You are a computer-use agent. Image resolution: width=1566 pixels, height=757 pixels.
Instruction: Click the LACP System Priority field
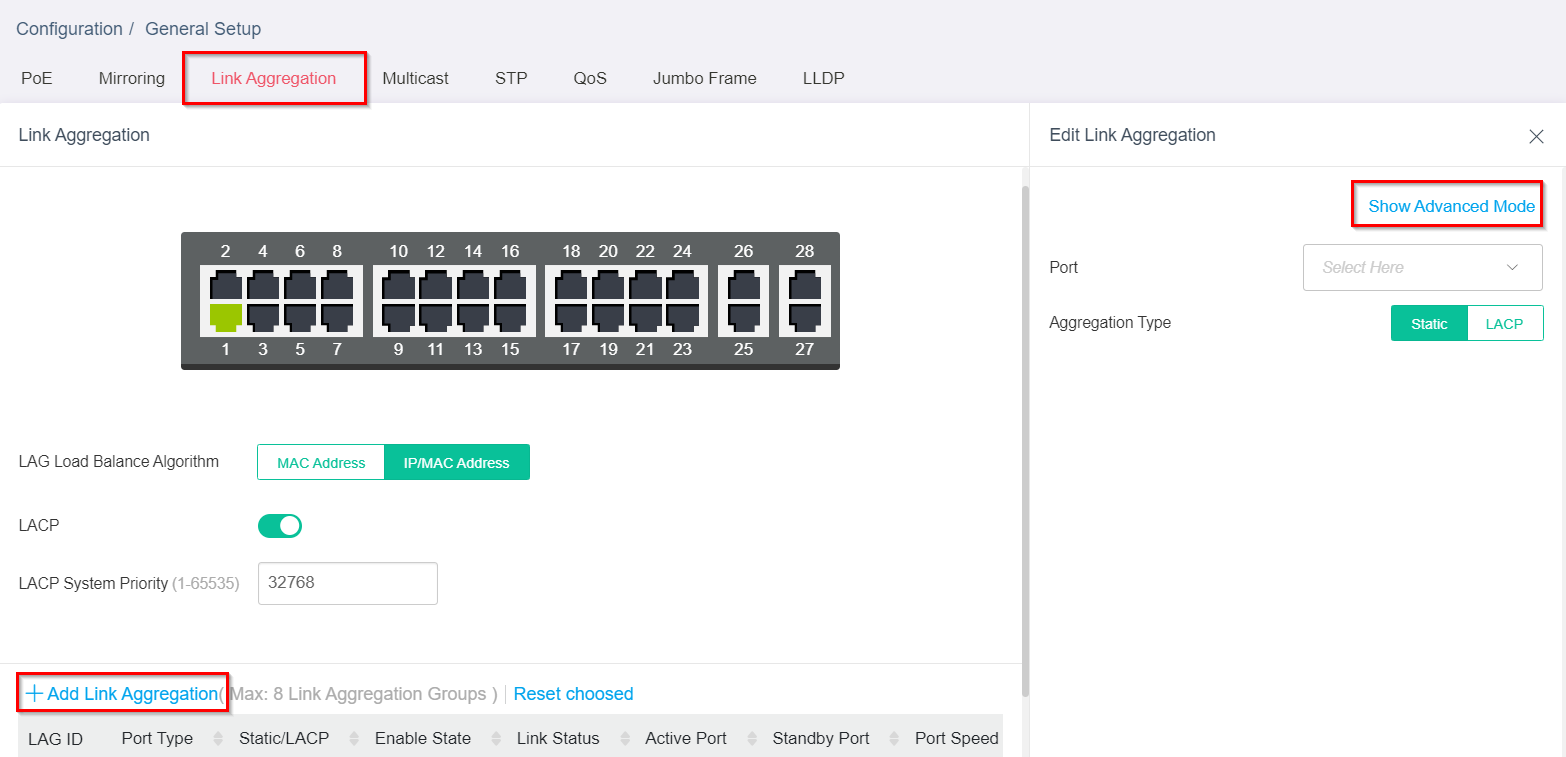pyautogui.click(x=347, y=583)
